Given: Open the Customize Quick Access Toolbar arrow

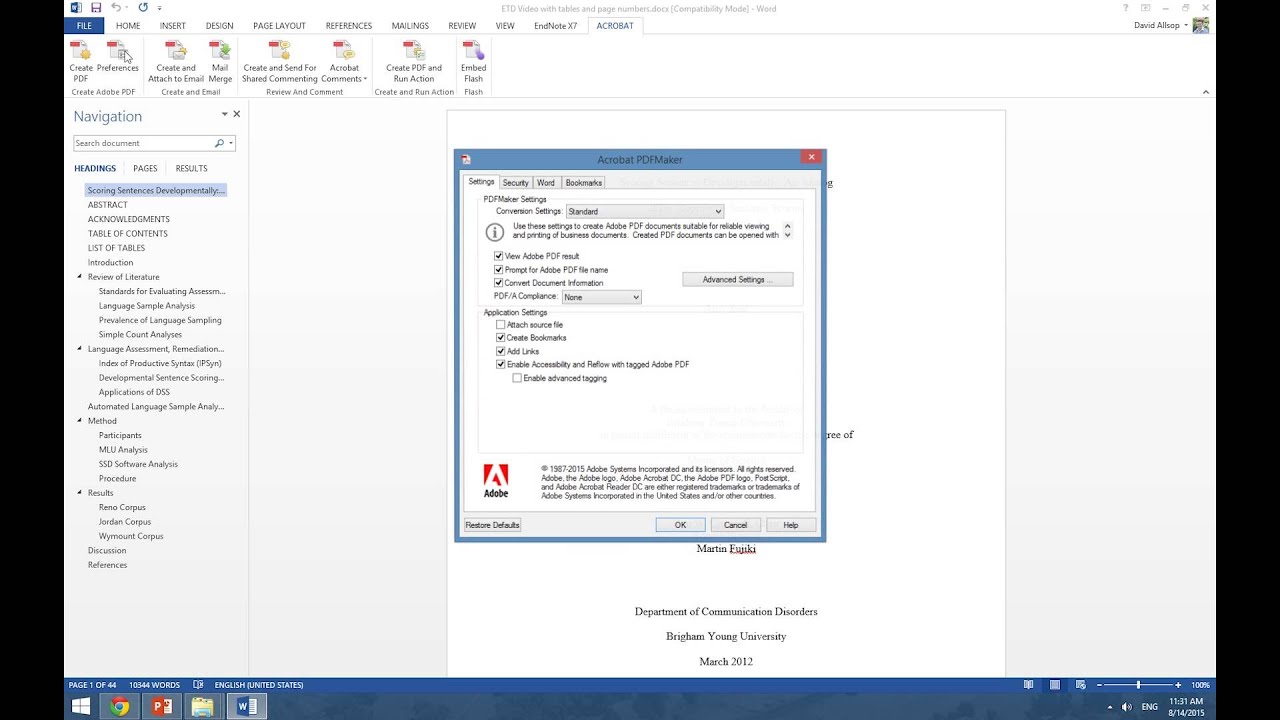Looking at the screenshot, I should pyautogui.click(x=158, y=8).
